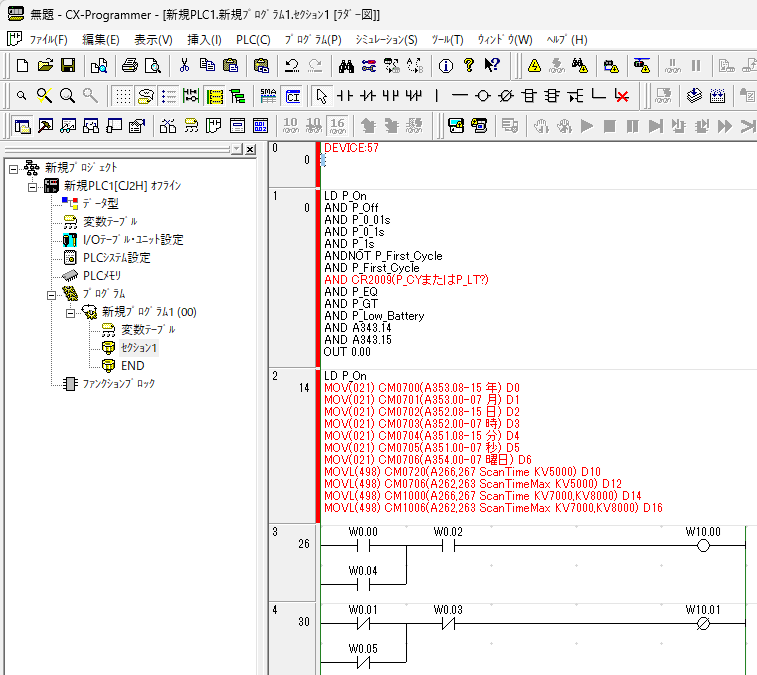Click the Find binoculars icon
757x675 pixels.
point(346,66)
